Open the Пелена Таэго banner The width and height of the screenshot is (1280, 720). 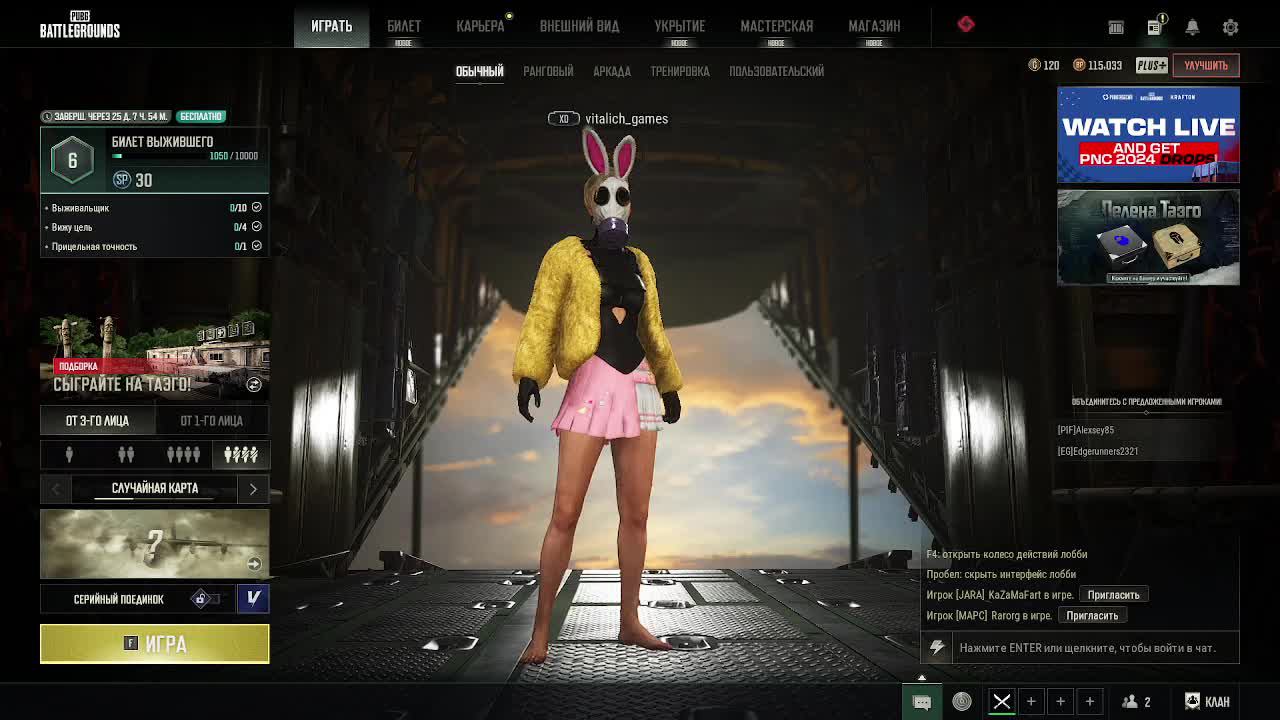pyautogui.click(x=1148, y=238)
